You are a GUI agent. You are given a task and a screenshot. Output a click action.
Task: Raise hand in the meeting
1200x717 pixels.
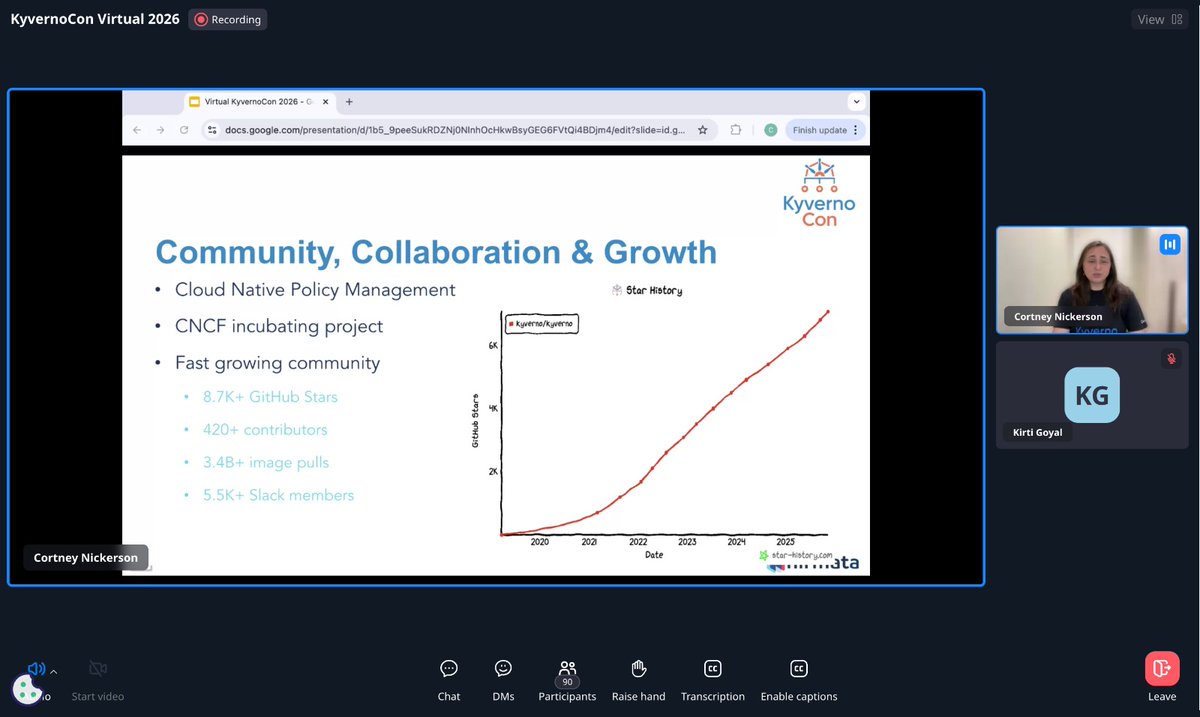[x=639, y=680]
